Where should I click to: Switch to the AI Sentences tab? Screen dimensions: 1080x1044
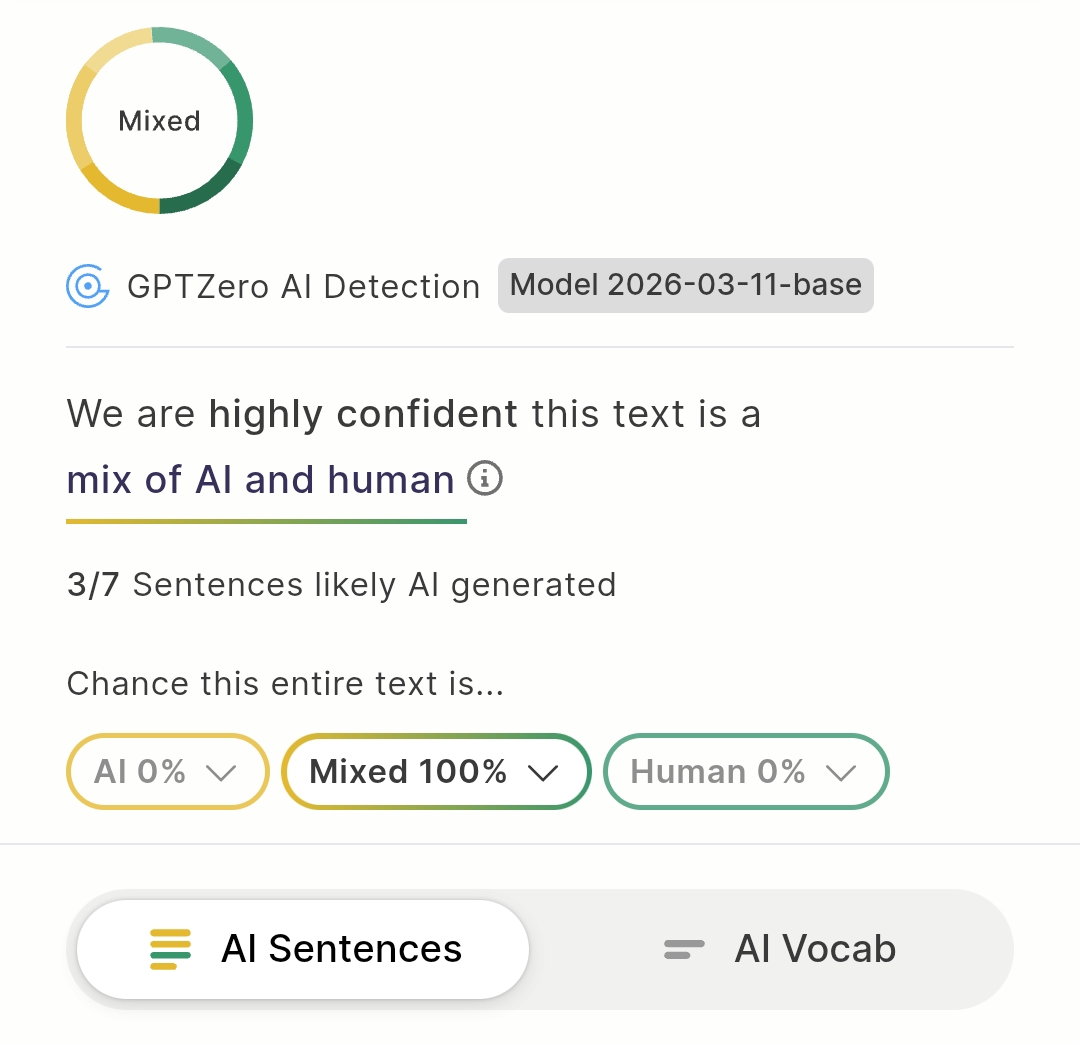302,949
